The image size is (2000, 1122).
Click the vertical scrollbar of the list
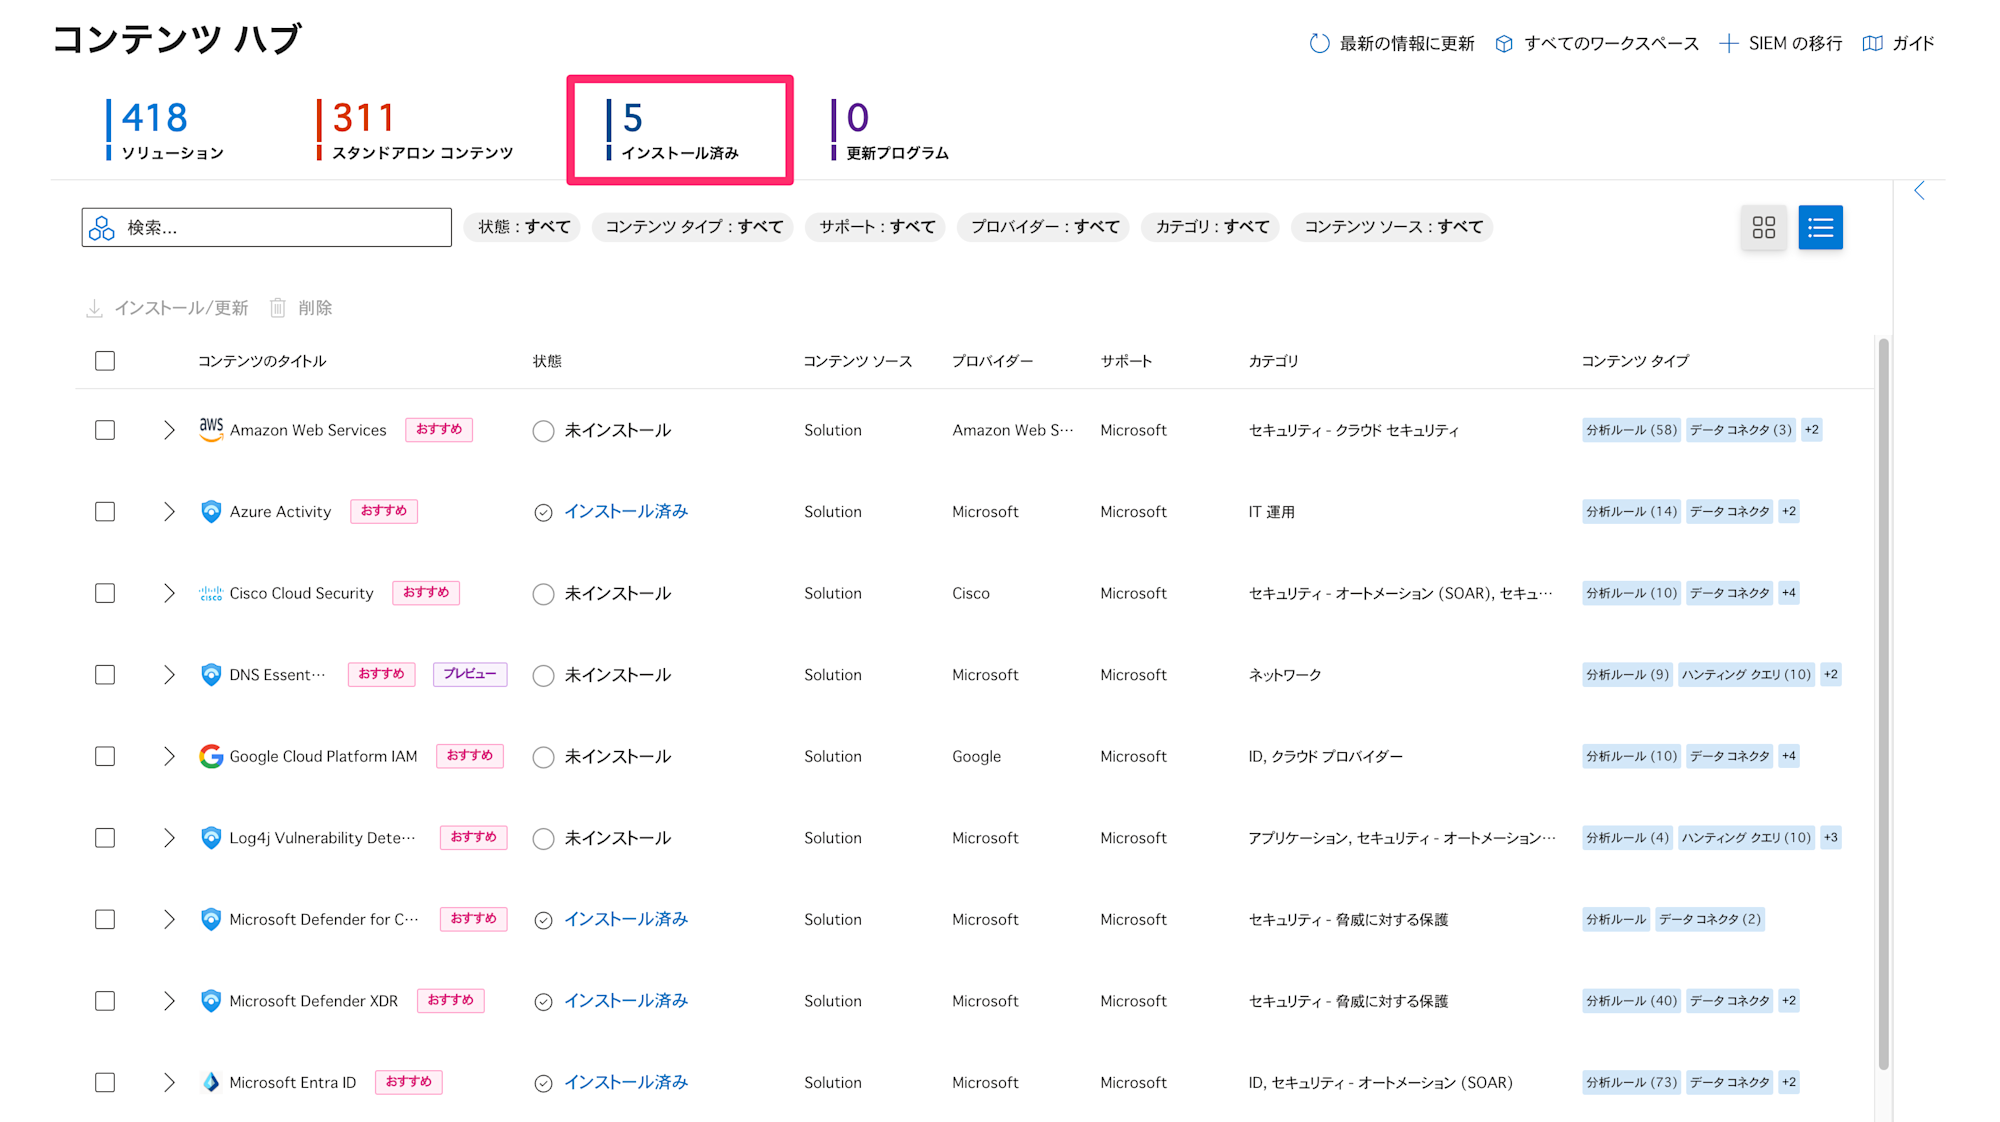pyautogui.click(x=1883, y=704)
